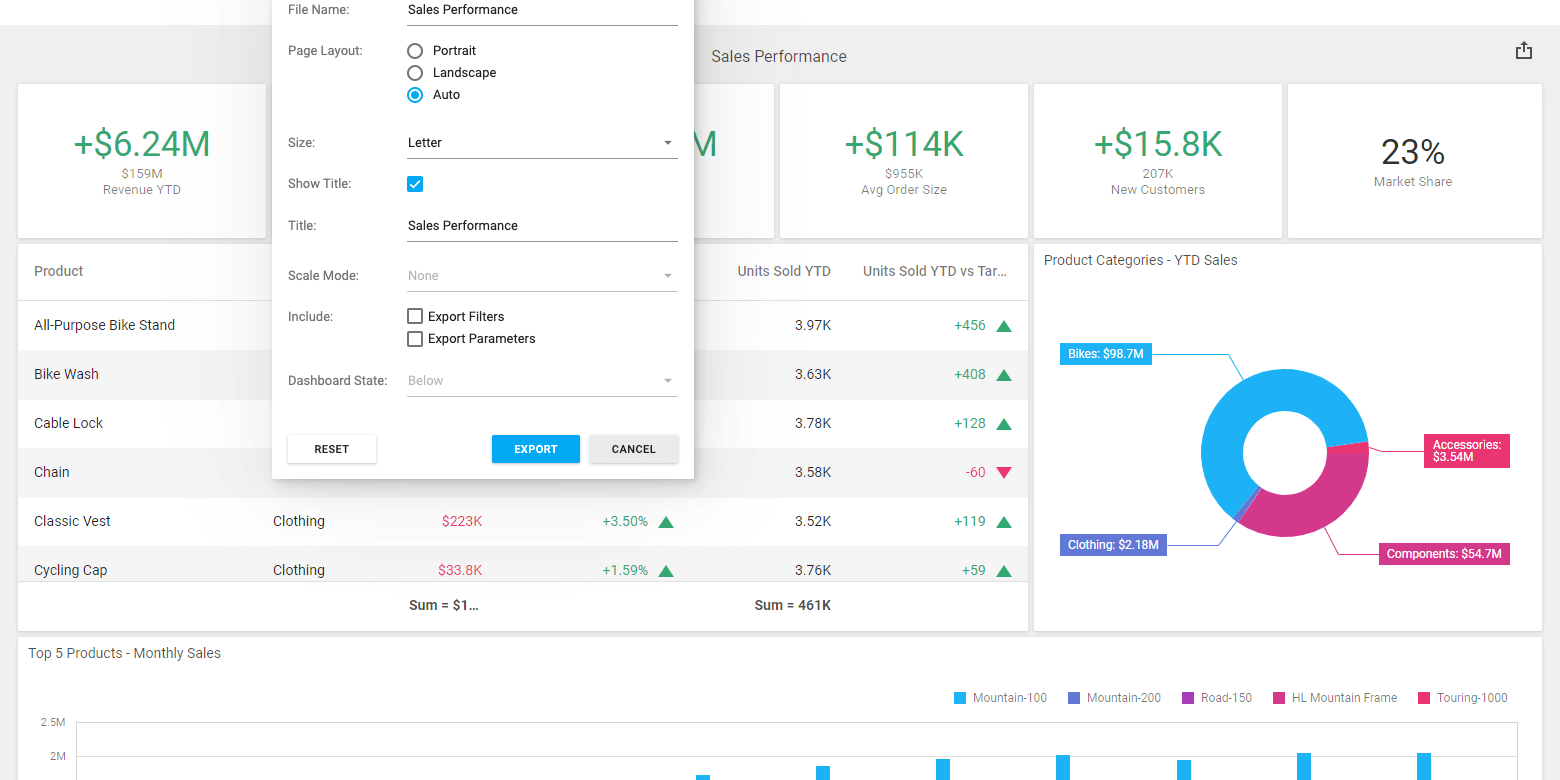Click the Reset button
Screen dimensions: 1560x780
tap(332, 450)
